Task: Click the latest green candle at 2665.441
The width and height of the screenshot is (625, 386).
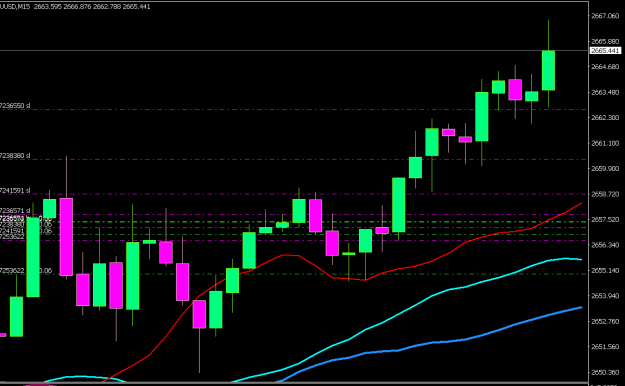Action: (x=548, y=70)
